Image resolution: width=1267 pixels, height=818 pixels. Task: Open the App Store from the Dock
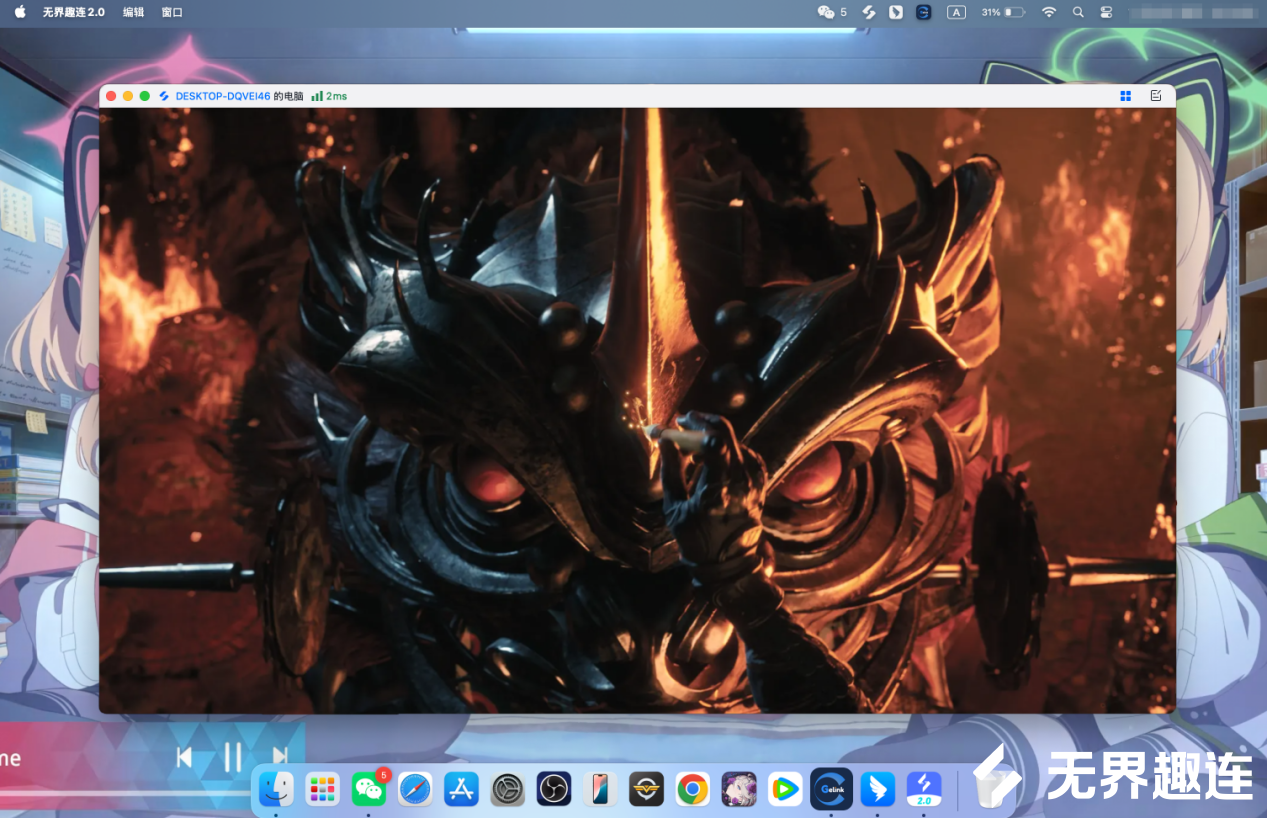[461, 789]
